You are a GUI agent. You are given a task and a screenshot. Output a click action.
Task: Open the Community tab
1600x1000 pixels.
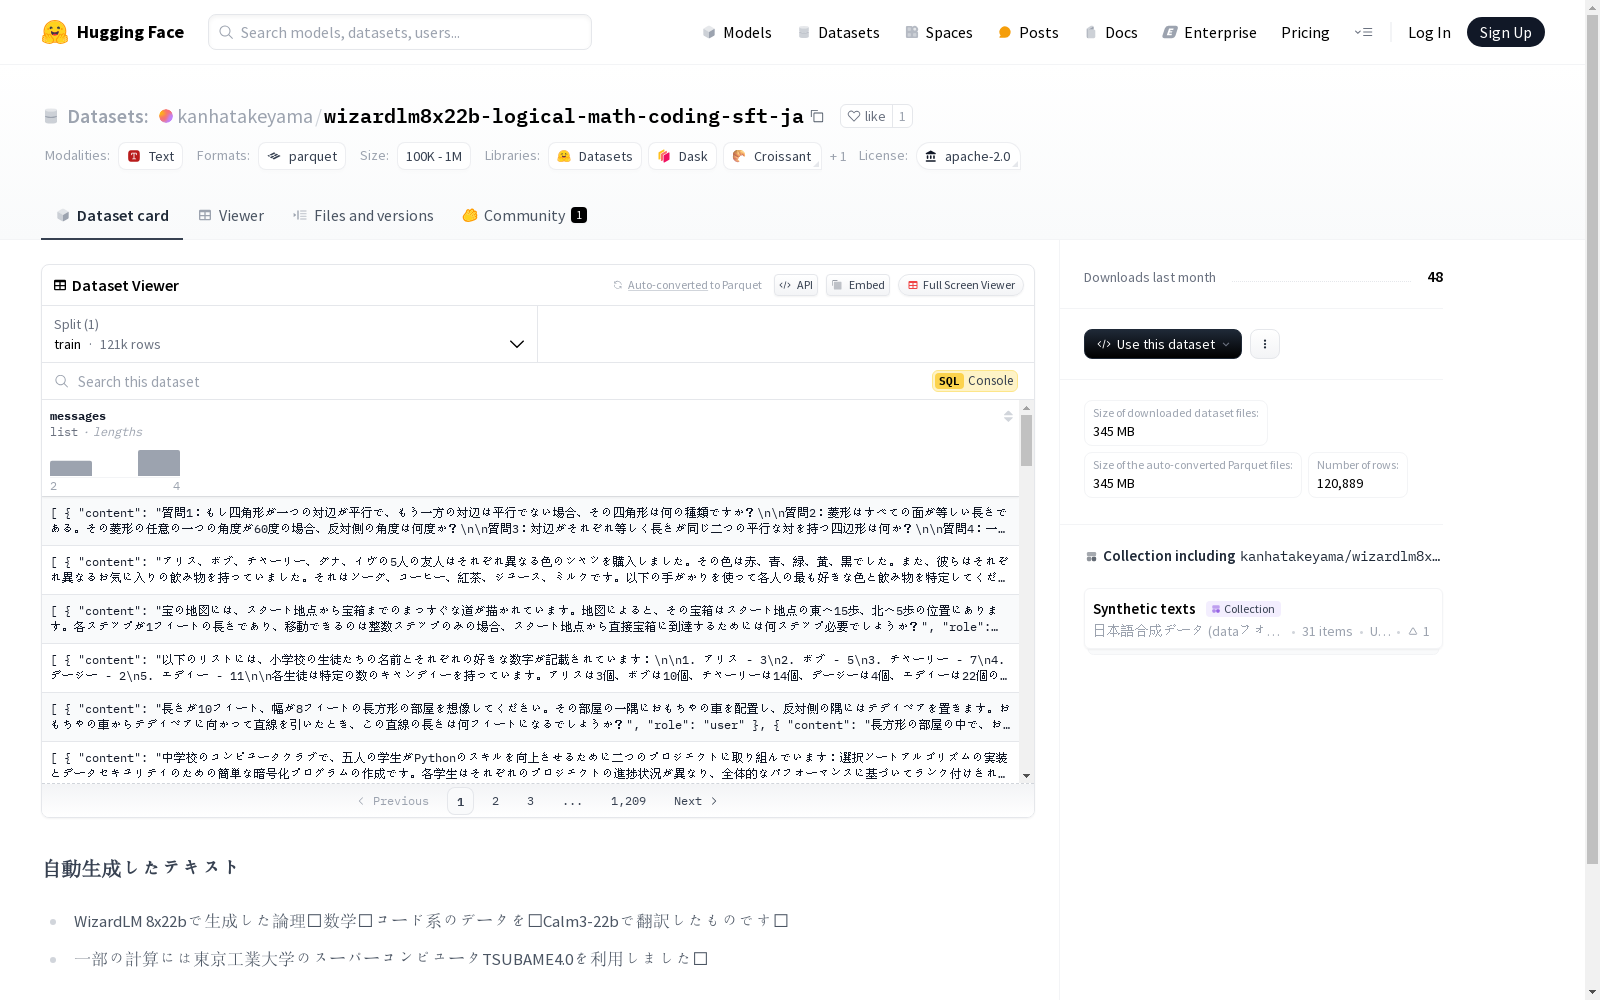pos(524,216)
